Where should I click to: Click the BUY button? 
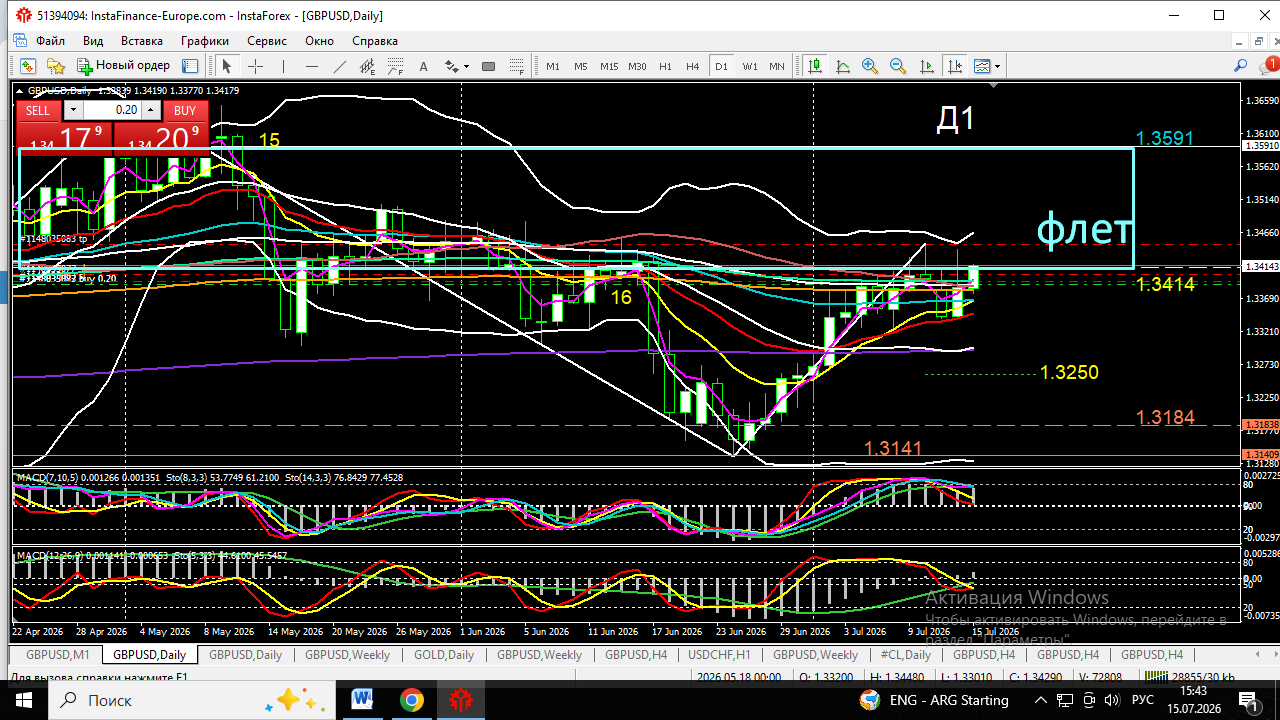pos(184,110)
